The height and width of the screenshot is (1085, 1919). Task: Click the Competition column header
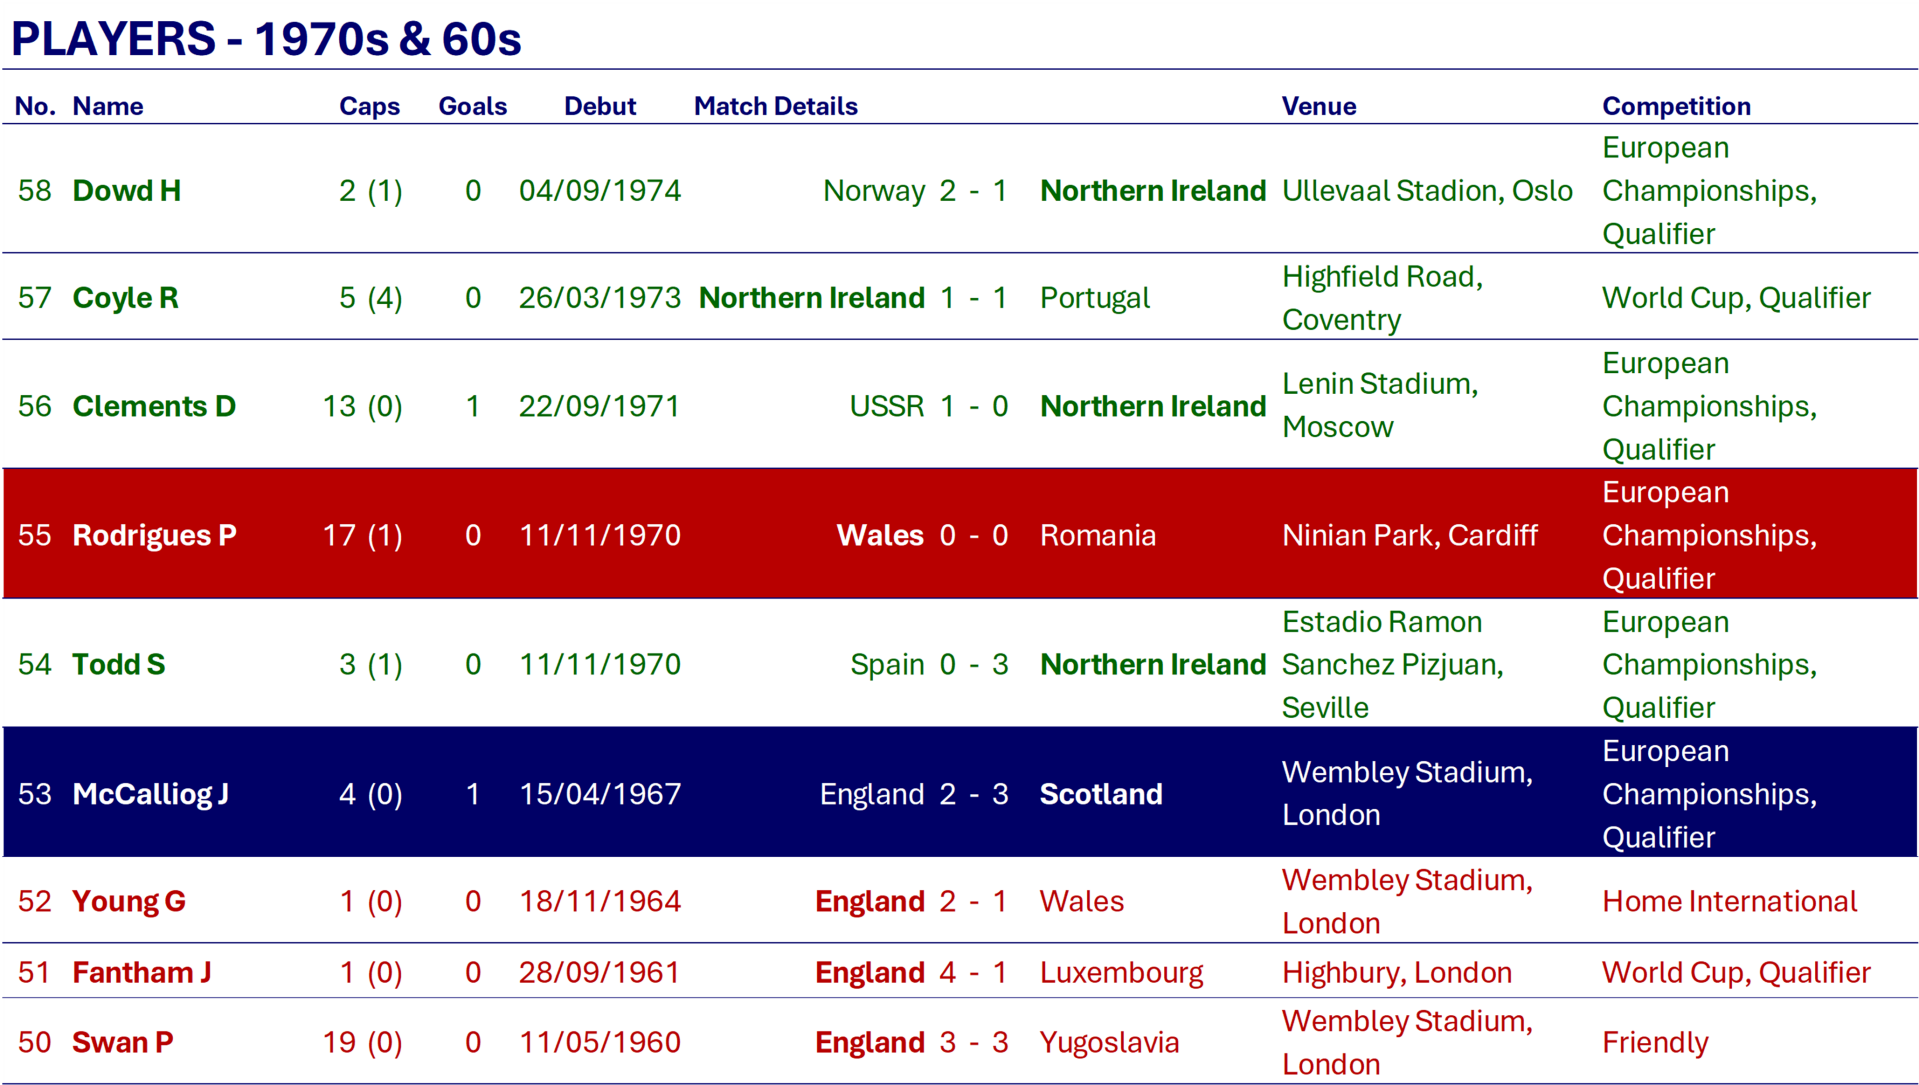(1676, 106)
